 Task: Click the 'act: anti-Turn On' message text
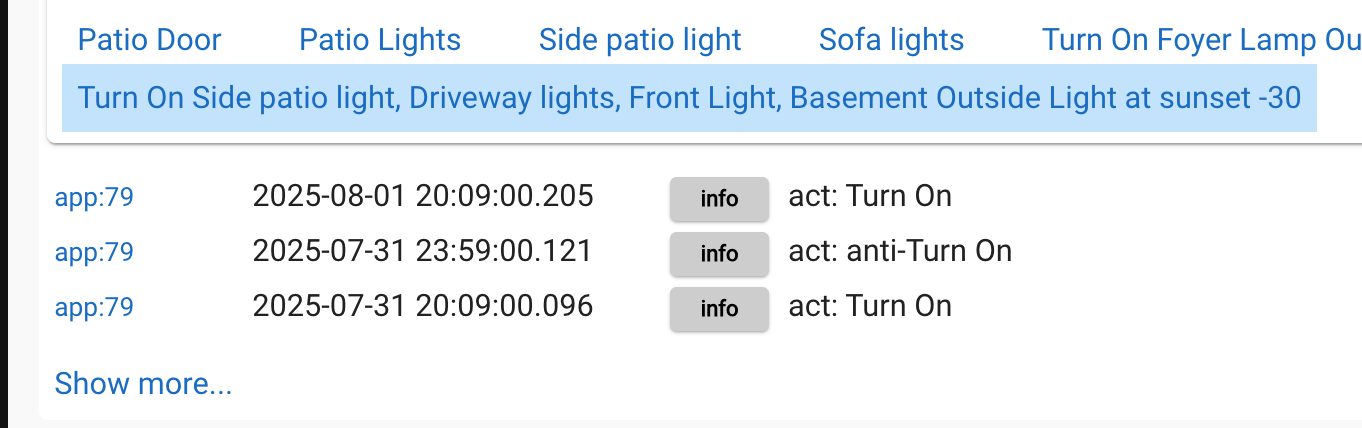click(x=900, y=251)
